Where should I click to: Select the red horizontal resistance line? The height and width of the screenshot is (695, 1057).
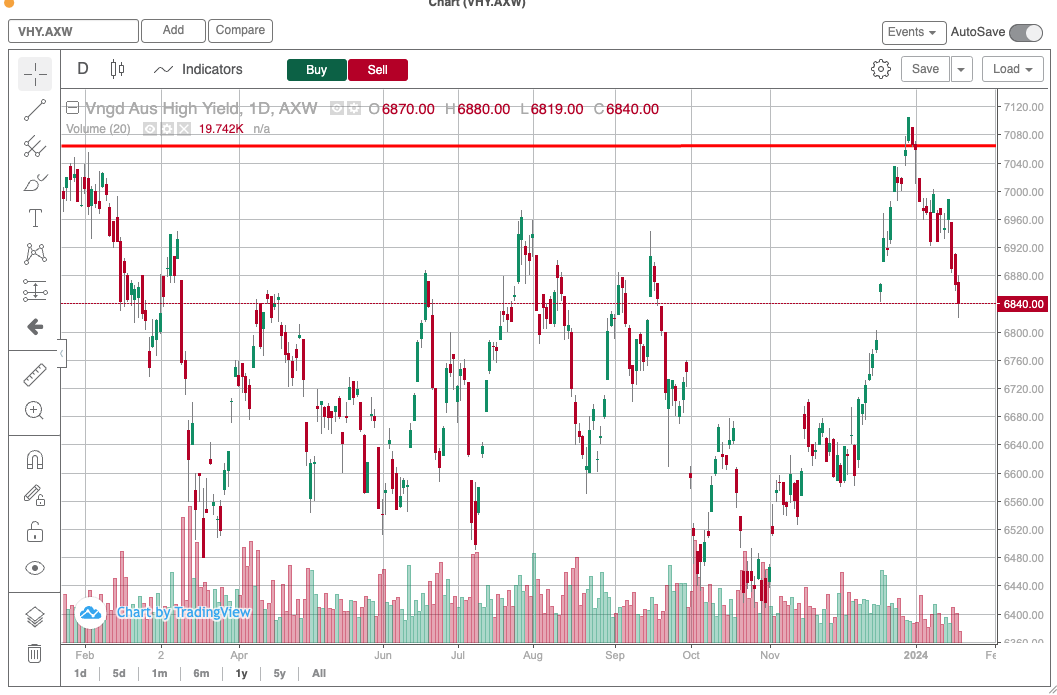coord(528,146)
